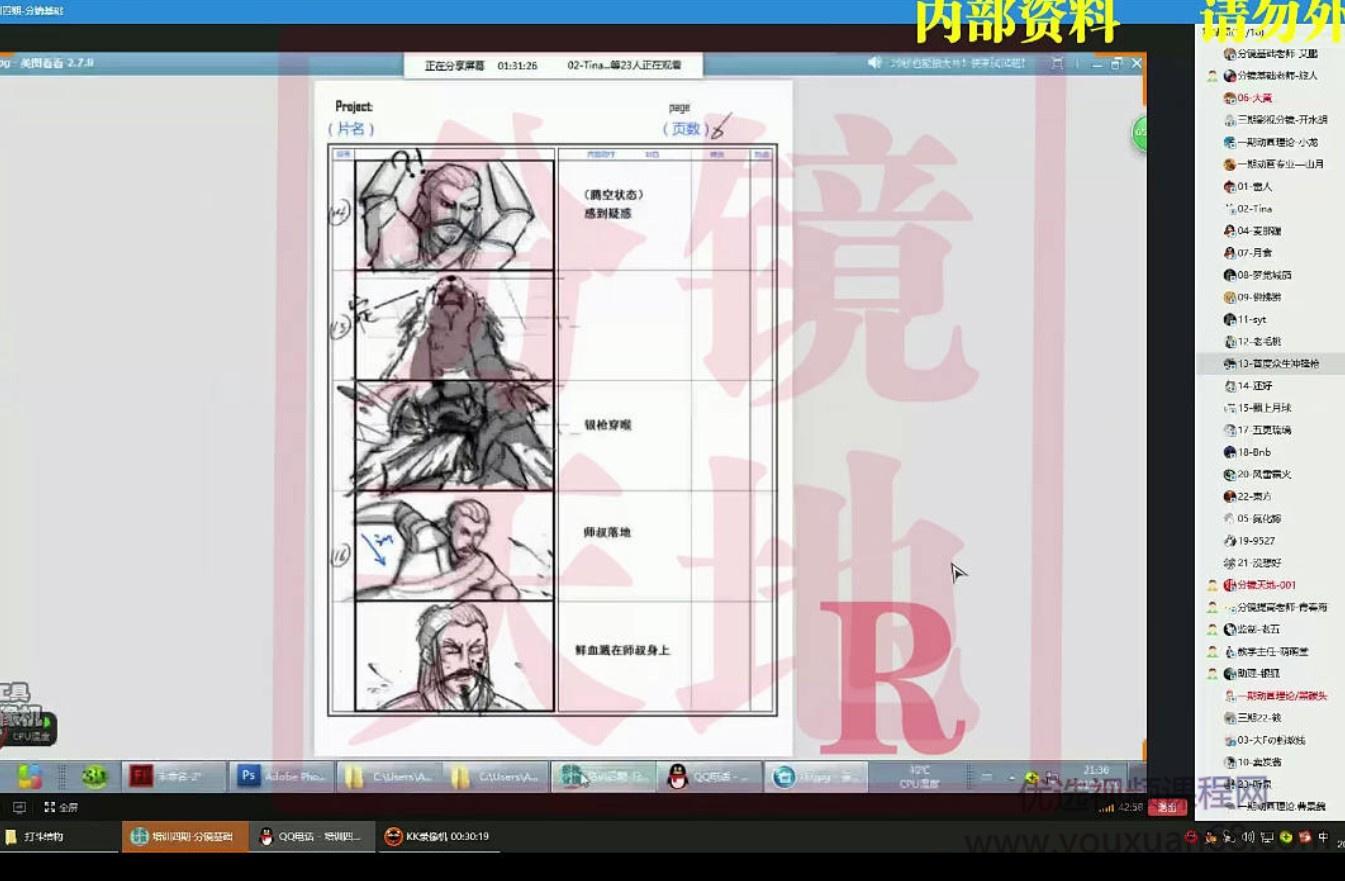Click the green circular badge at the screen edge
The width and height of the screenshot is (1345, 881).
[x=1139, y=134]
